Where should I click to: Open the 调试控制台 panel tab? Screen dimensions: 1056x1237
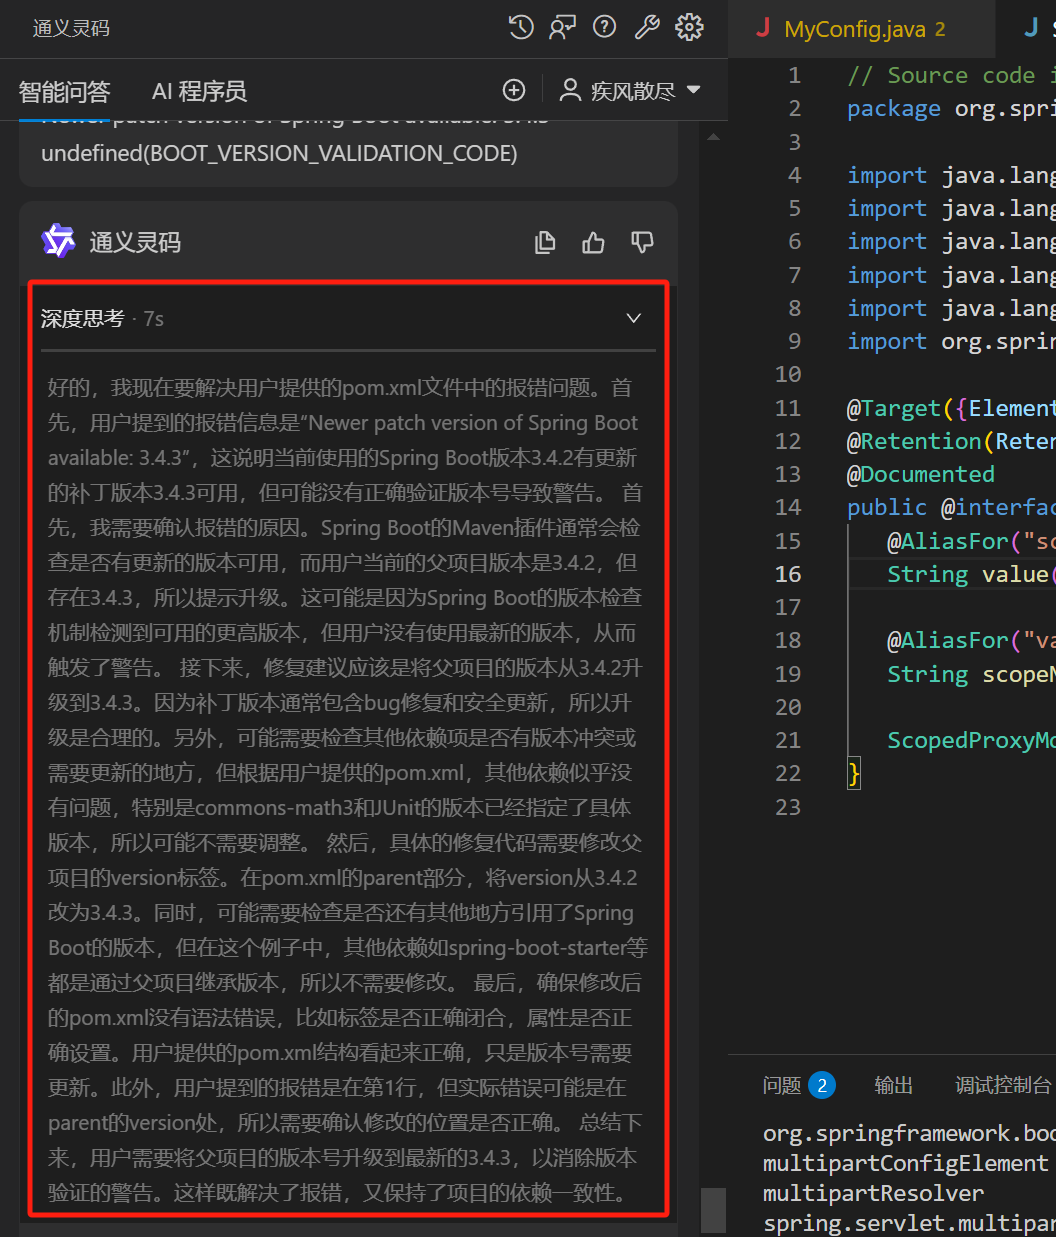click(1003, 1085)
